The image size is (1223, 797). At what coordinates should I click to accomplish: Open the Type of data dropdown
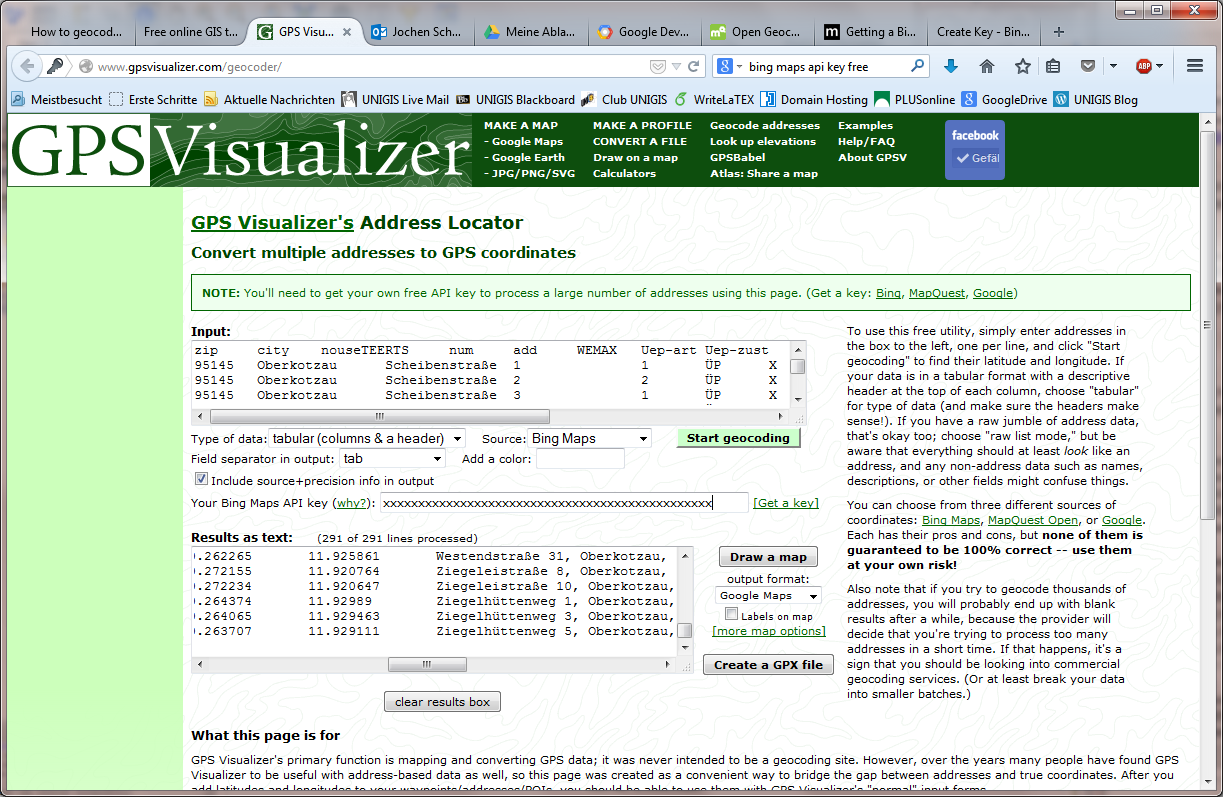[x=367, y=438]
